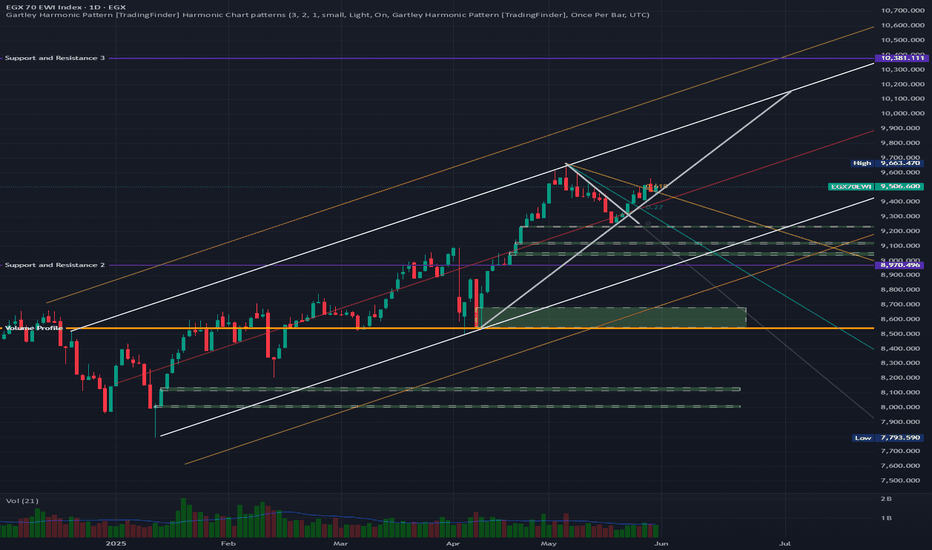932x550 pixels.
Task: Click the 10,700.000 price axis value
Action: pos(902,11)
